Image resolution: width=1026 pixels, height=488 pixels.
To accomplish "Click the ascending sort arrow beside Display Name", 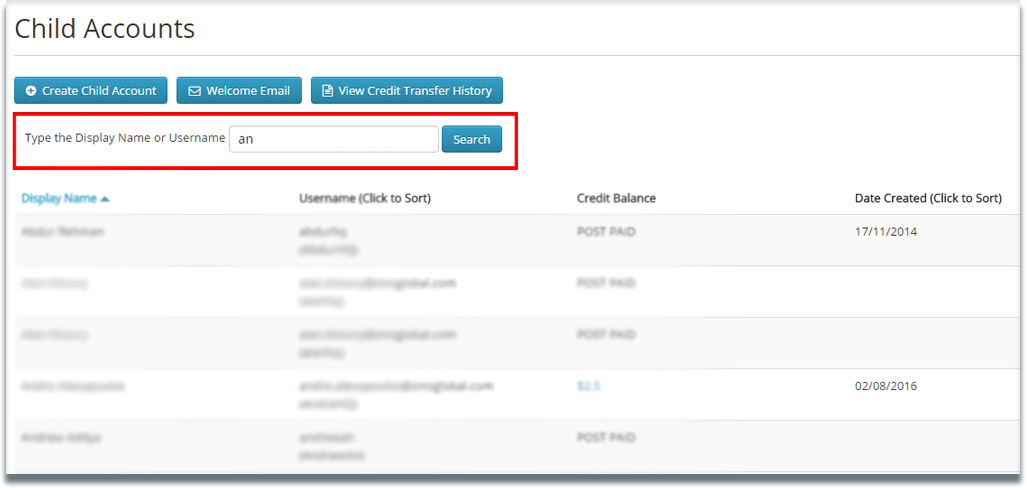I will [105, 199].
